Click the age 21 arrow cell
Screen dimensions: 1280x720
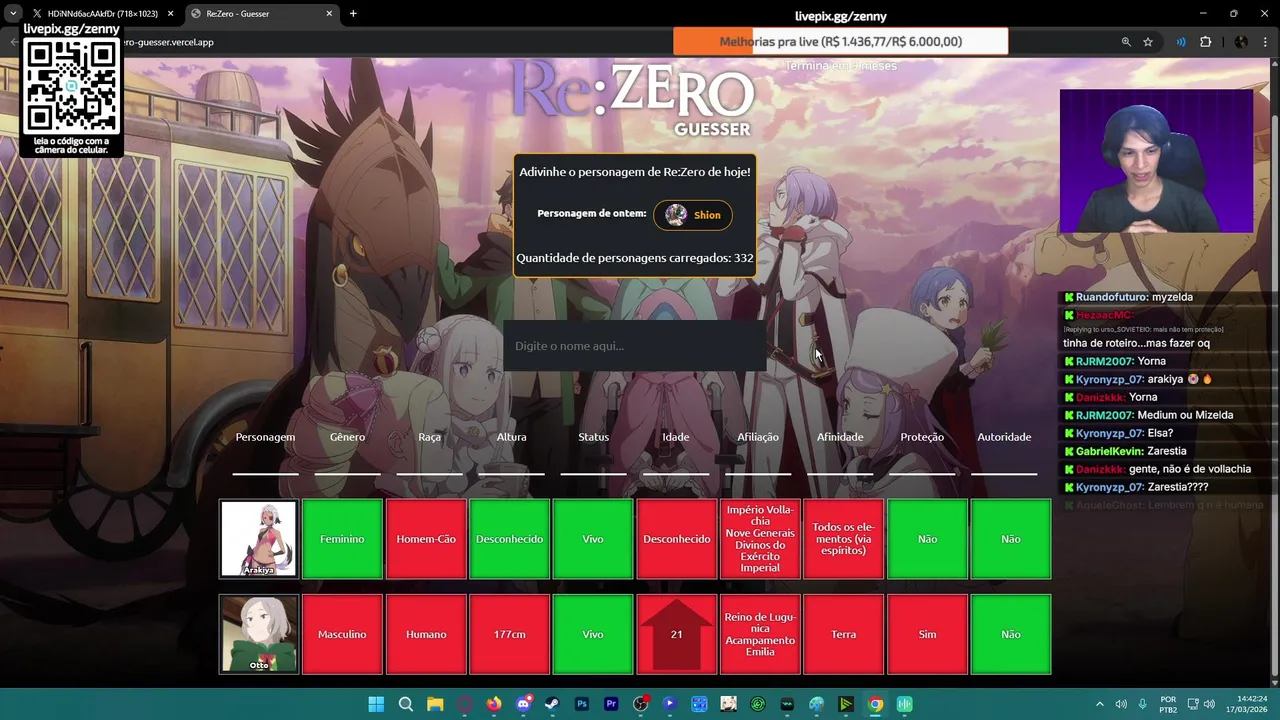point(676,634)
